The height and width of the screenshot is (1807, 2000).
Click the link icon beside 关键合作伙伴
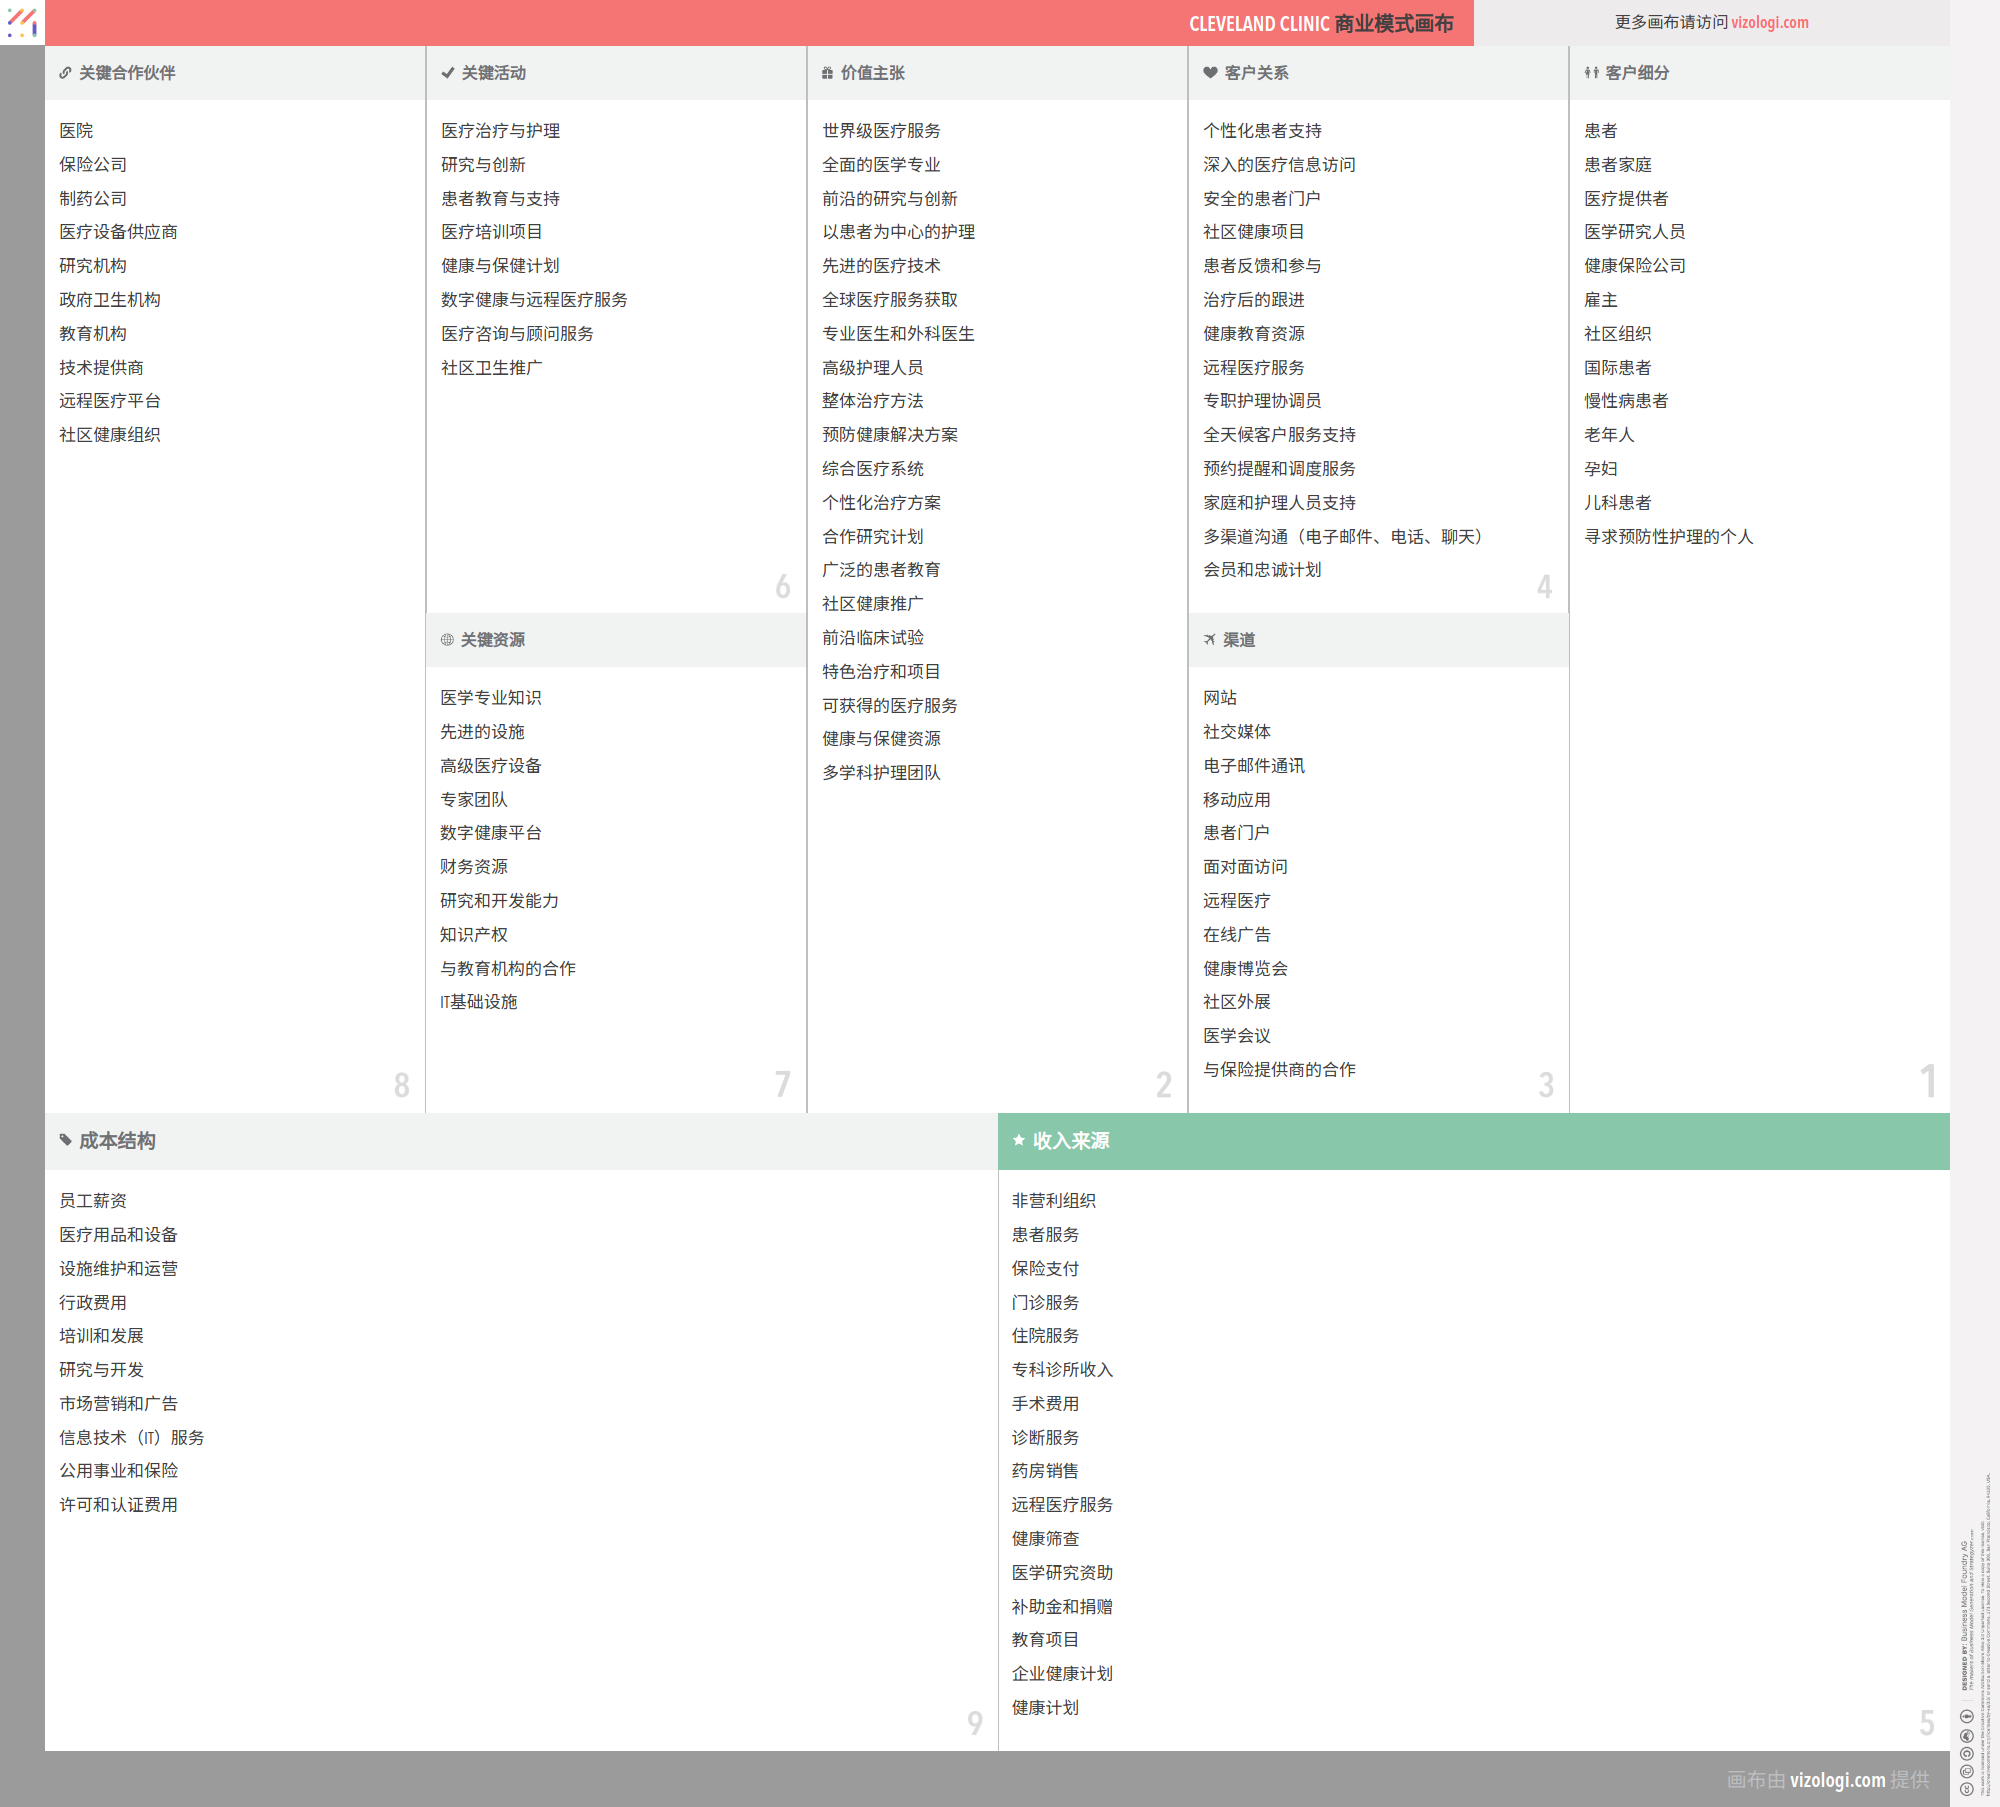coord(65,73)
